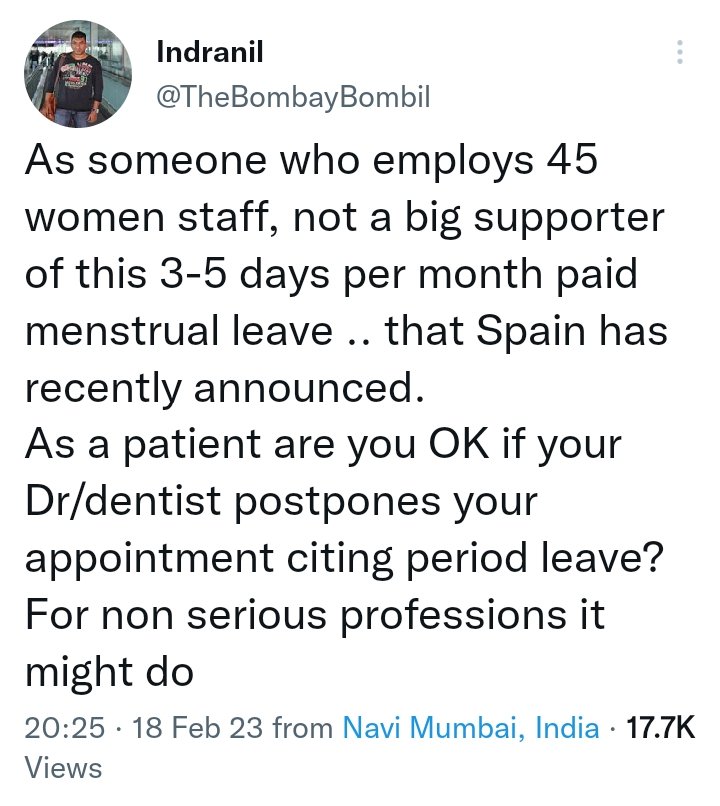
Task: Click the line about 3-5 days per month
Action: click(331, 274)
